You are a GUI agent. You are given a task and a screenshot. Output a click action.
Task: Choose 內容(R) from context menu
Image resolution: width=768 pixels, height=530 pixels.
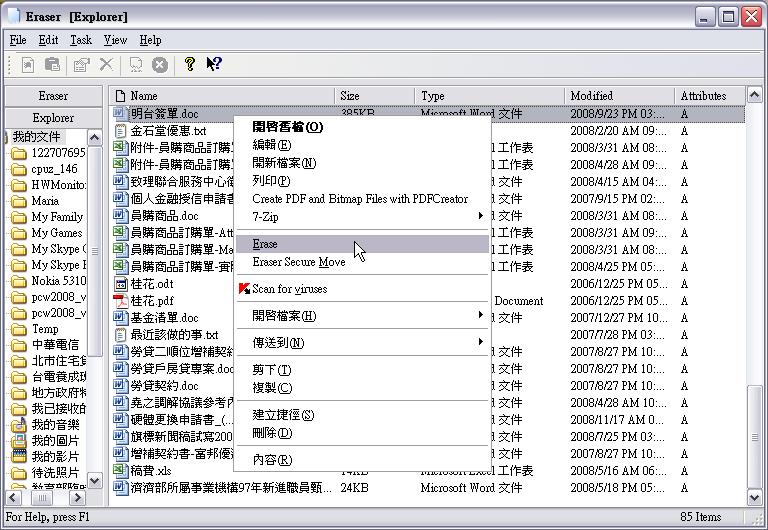click(362, 460)
